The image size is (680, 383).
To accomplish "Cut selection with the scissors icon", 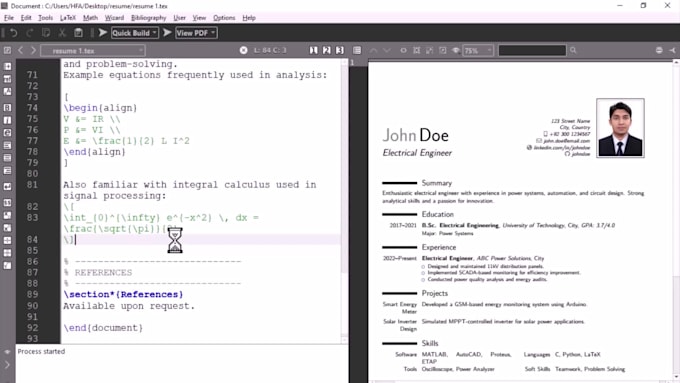I will tap(62, 33).
